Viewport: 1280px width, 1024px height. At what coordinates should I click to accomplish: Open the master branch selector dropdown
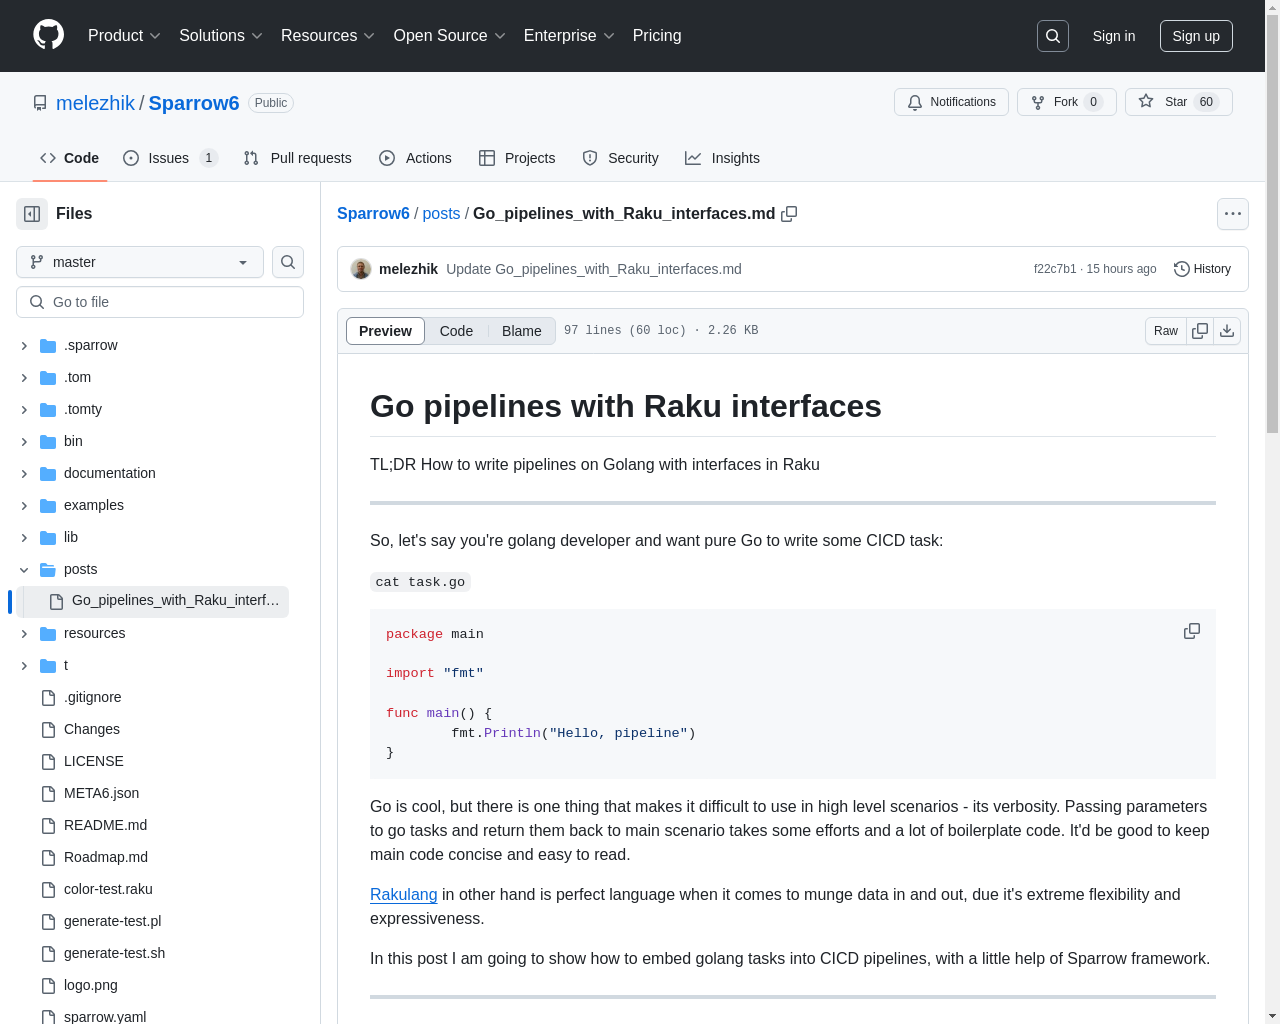click(140, 262)
